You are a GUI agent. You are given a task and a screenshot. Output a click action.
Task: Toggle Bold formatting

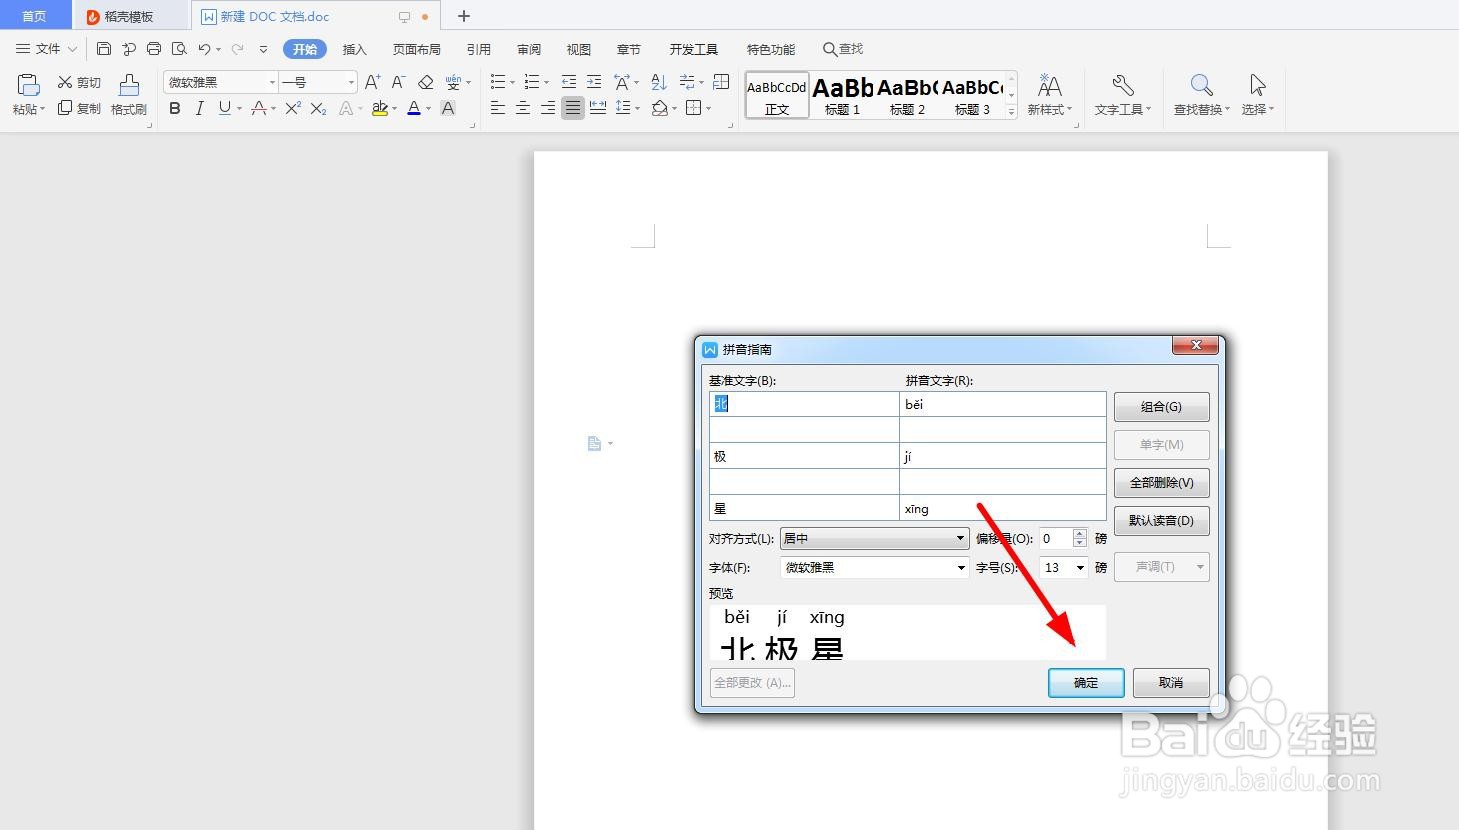[x=175, y=108]
